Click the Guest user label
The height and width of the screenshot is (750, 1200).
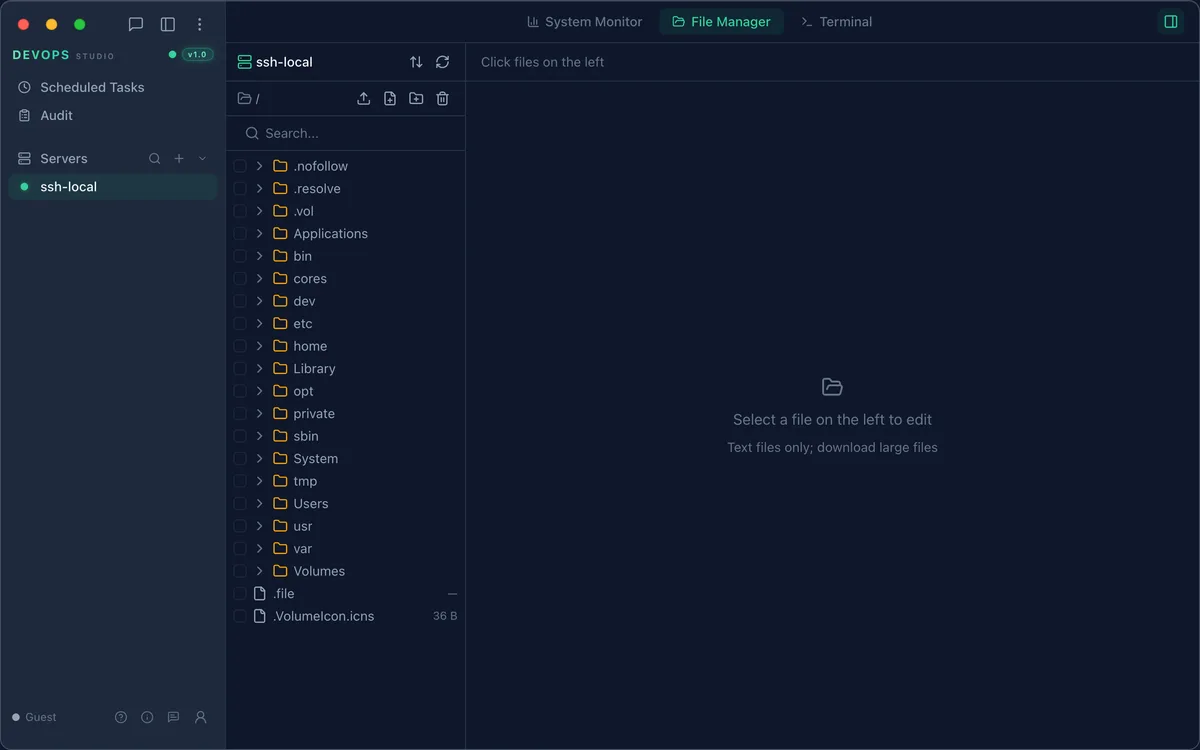click(x=41, y=717)
